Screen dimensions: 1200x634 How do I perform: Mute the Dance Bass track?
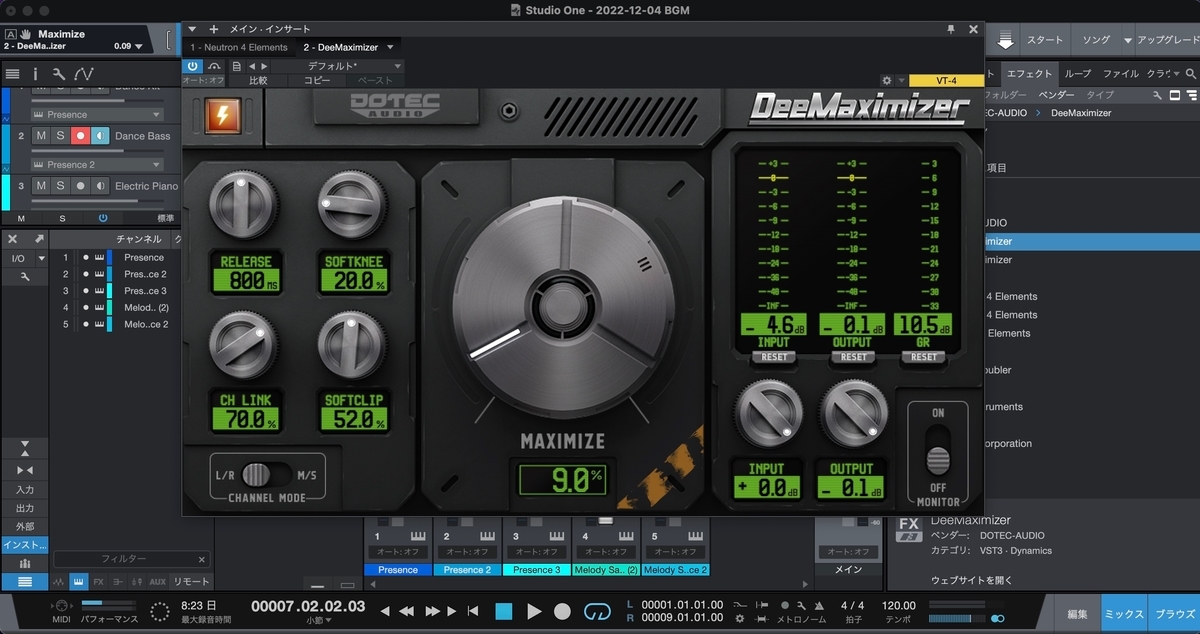[x=41, y=136]
